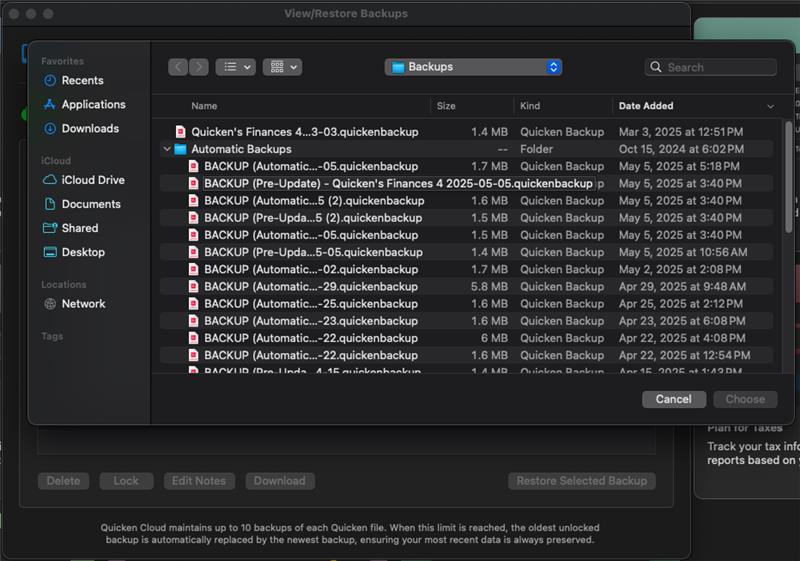Click the Oct 15, 2024 at 6:02 PM date
The height and width of the screenshot is (561, 800).
tap(681, 149)
